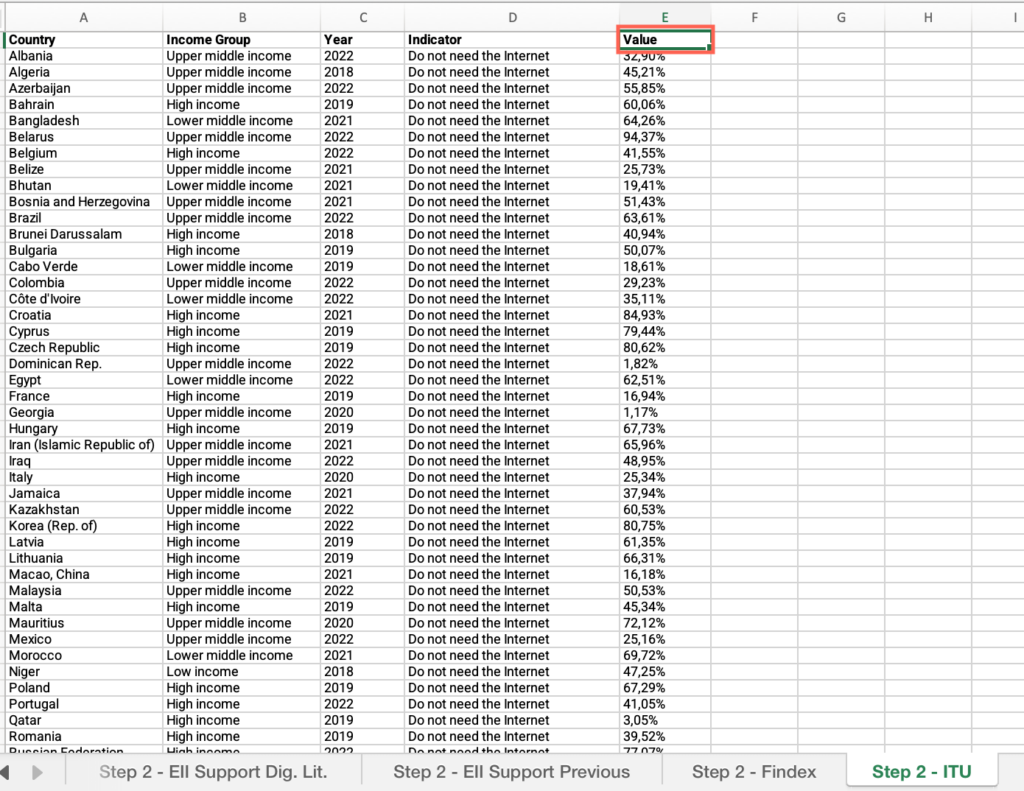The height and width of the screenshot is (791, 1024).
Task: Select the year cell for Italy
Action: (x=362, y=477)
